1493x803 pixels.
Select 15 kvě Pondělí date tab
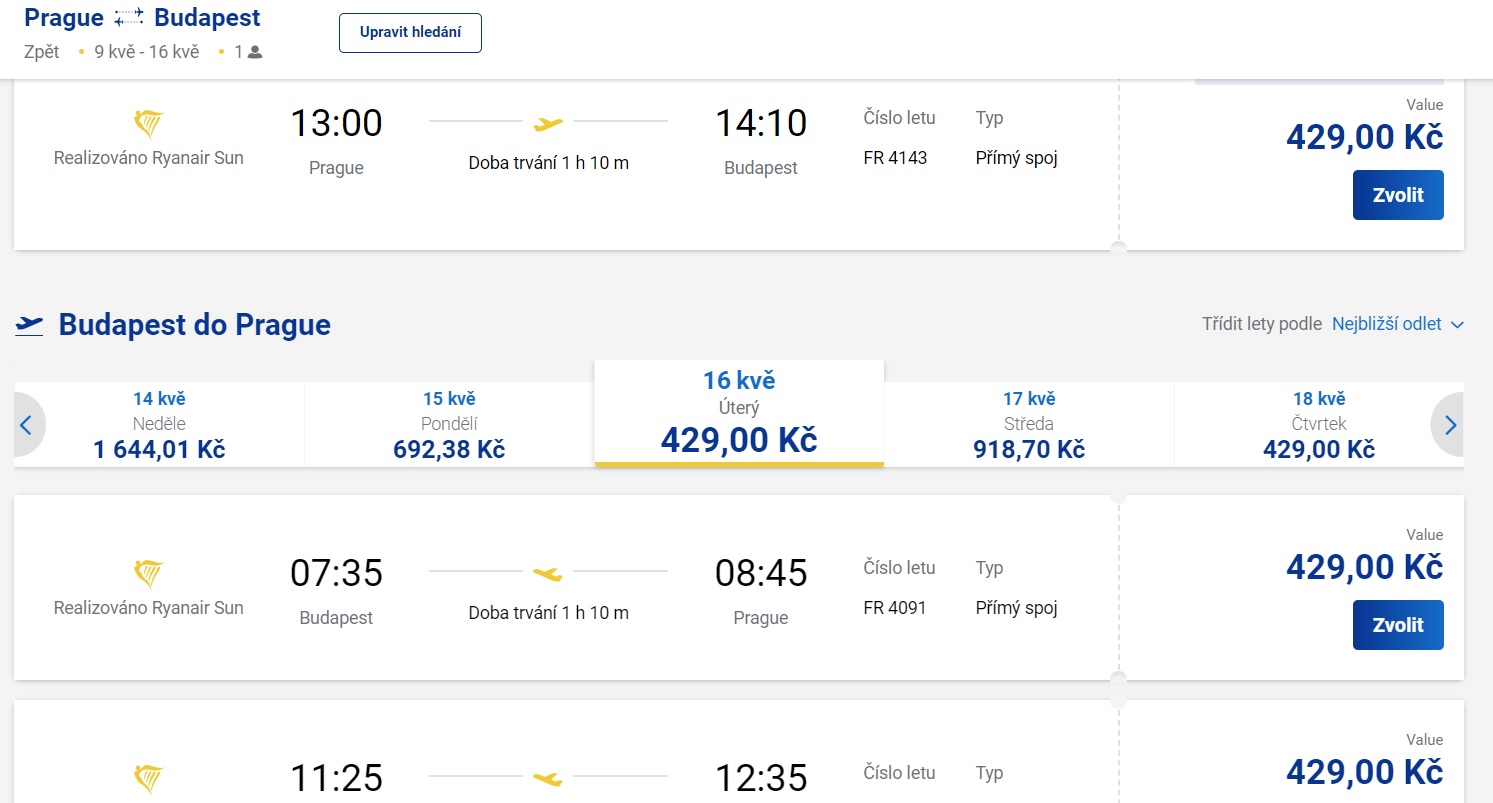point(449,424)
